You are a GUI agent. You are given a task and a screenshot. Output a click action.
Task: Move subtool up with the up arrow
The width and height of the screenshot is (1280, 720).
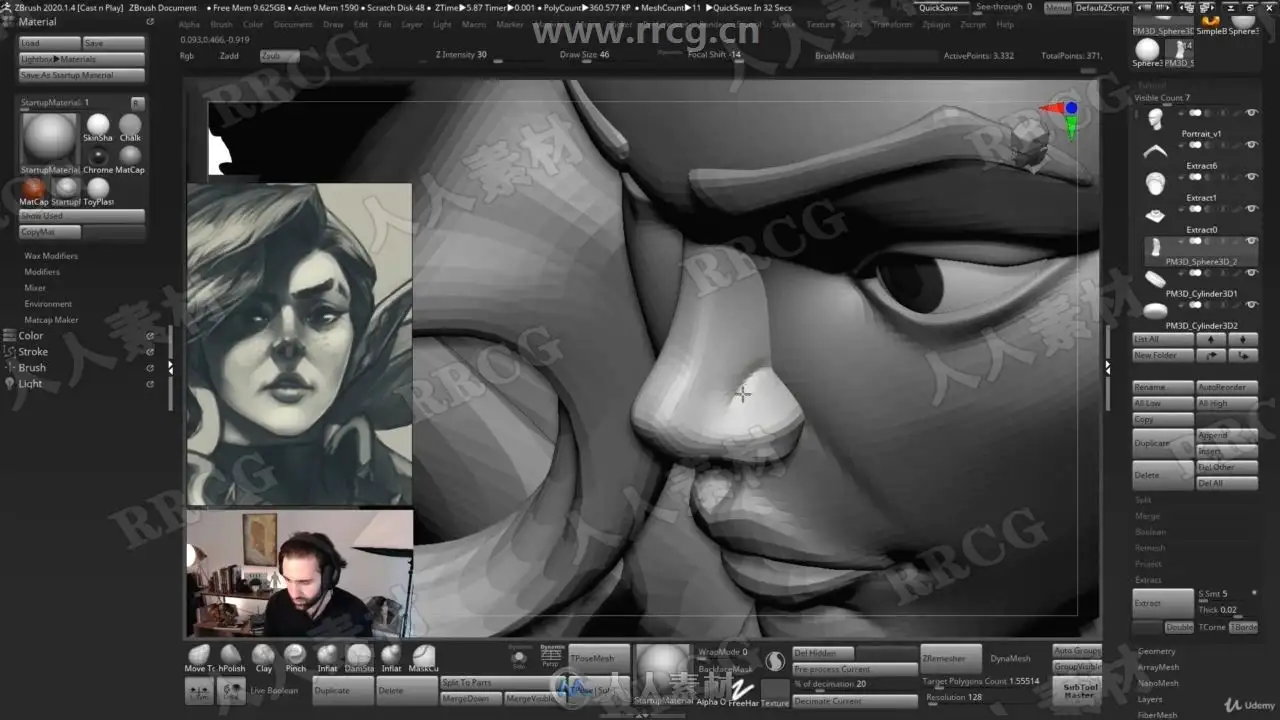click(x=1211, y=340)
